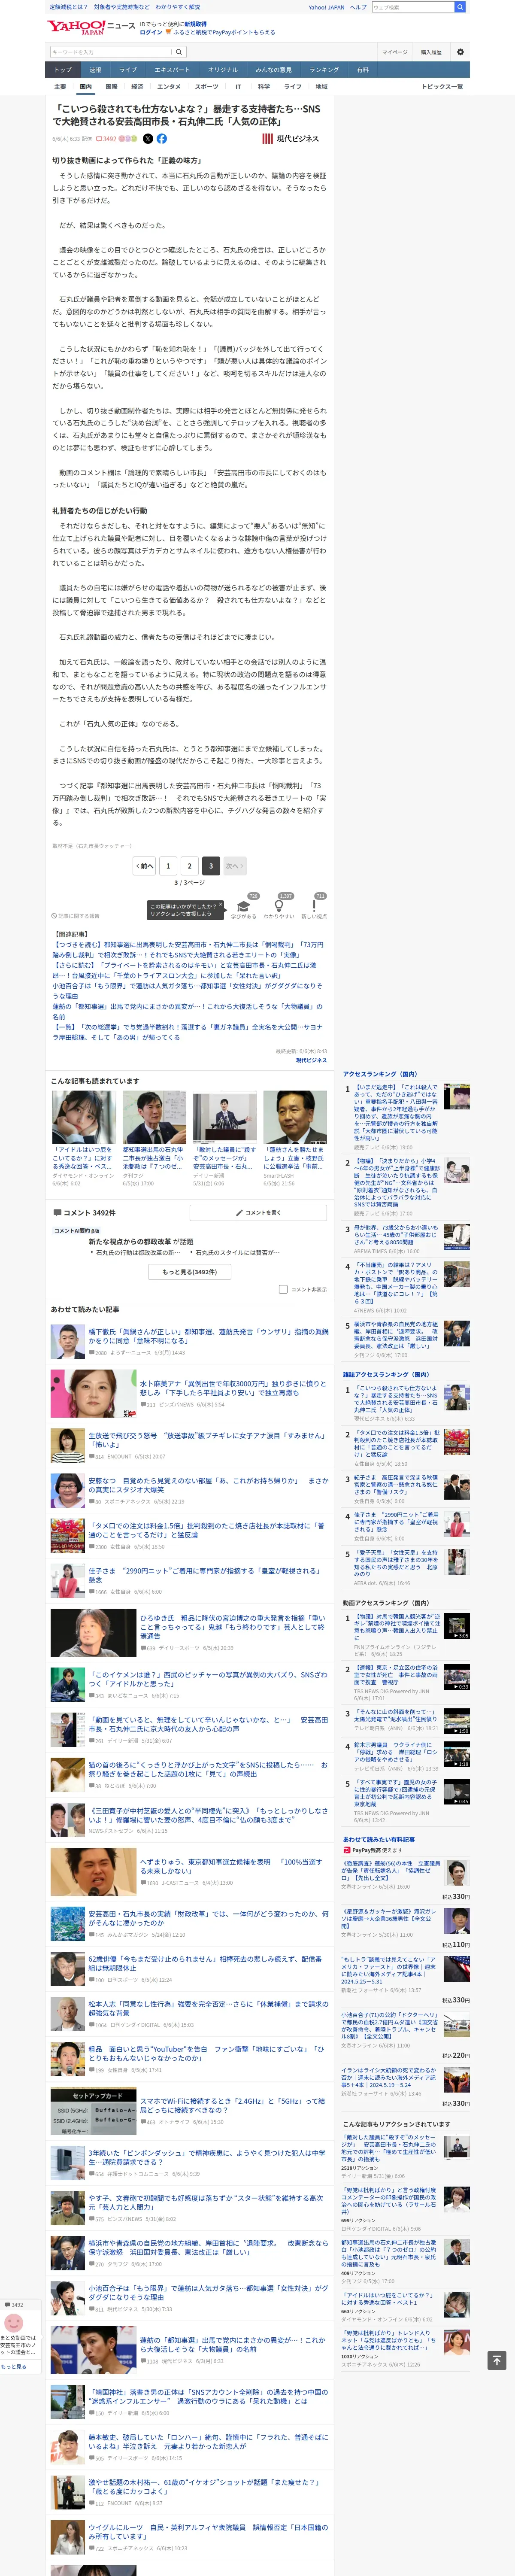This screenshot has width=515, height=2576.
Task: Go to previous page with 前へ button
Action: (144, 866)
